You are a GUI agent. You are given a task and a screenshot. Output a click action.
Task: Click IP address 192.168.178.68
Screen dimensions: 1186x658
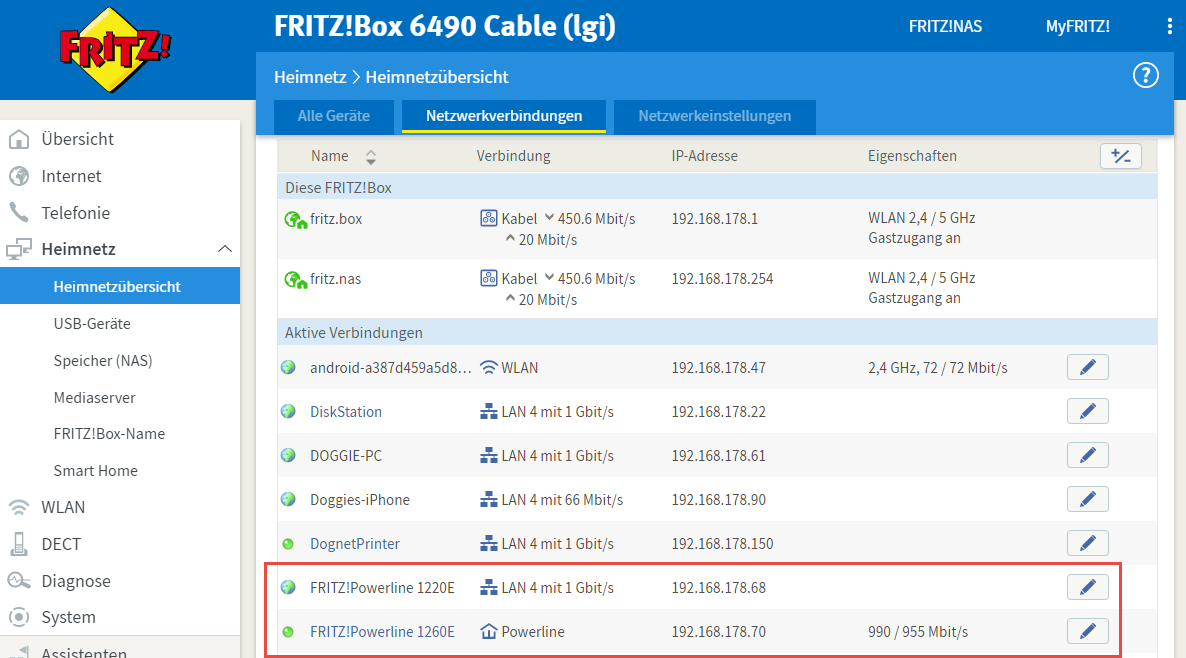tap(719, 588)
